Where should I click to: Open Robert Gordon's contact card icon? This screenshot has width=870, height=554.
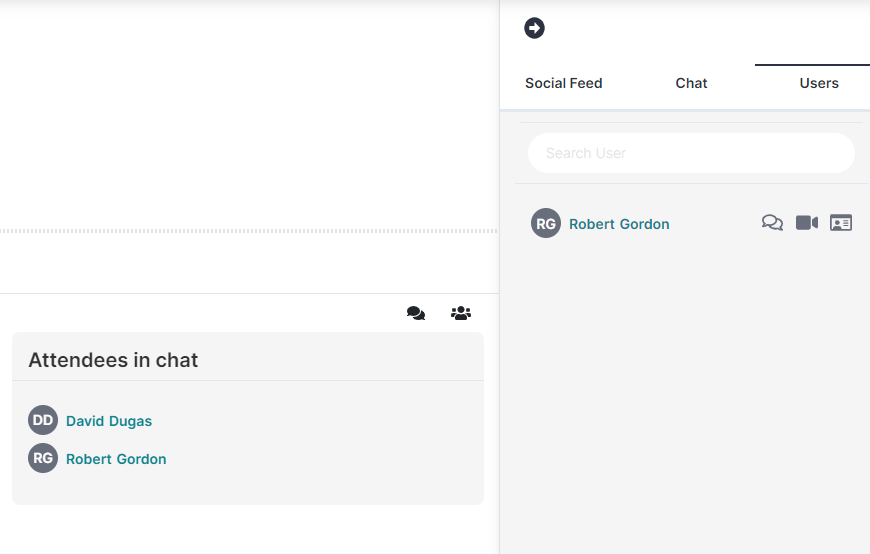(x=841, y=223)
